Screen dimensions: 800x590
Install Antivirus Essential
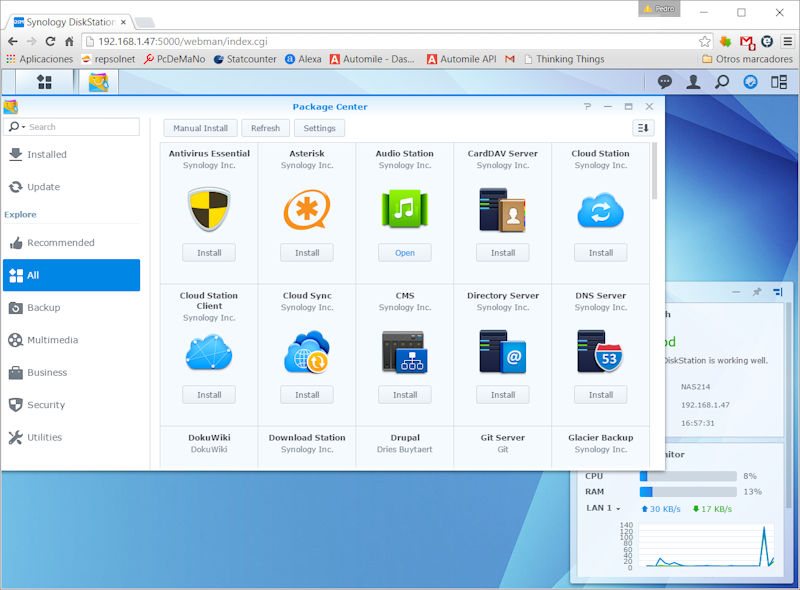[x=209, y=253]
